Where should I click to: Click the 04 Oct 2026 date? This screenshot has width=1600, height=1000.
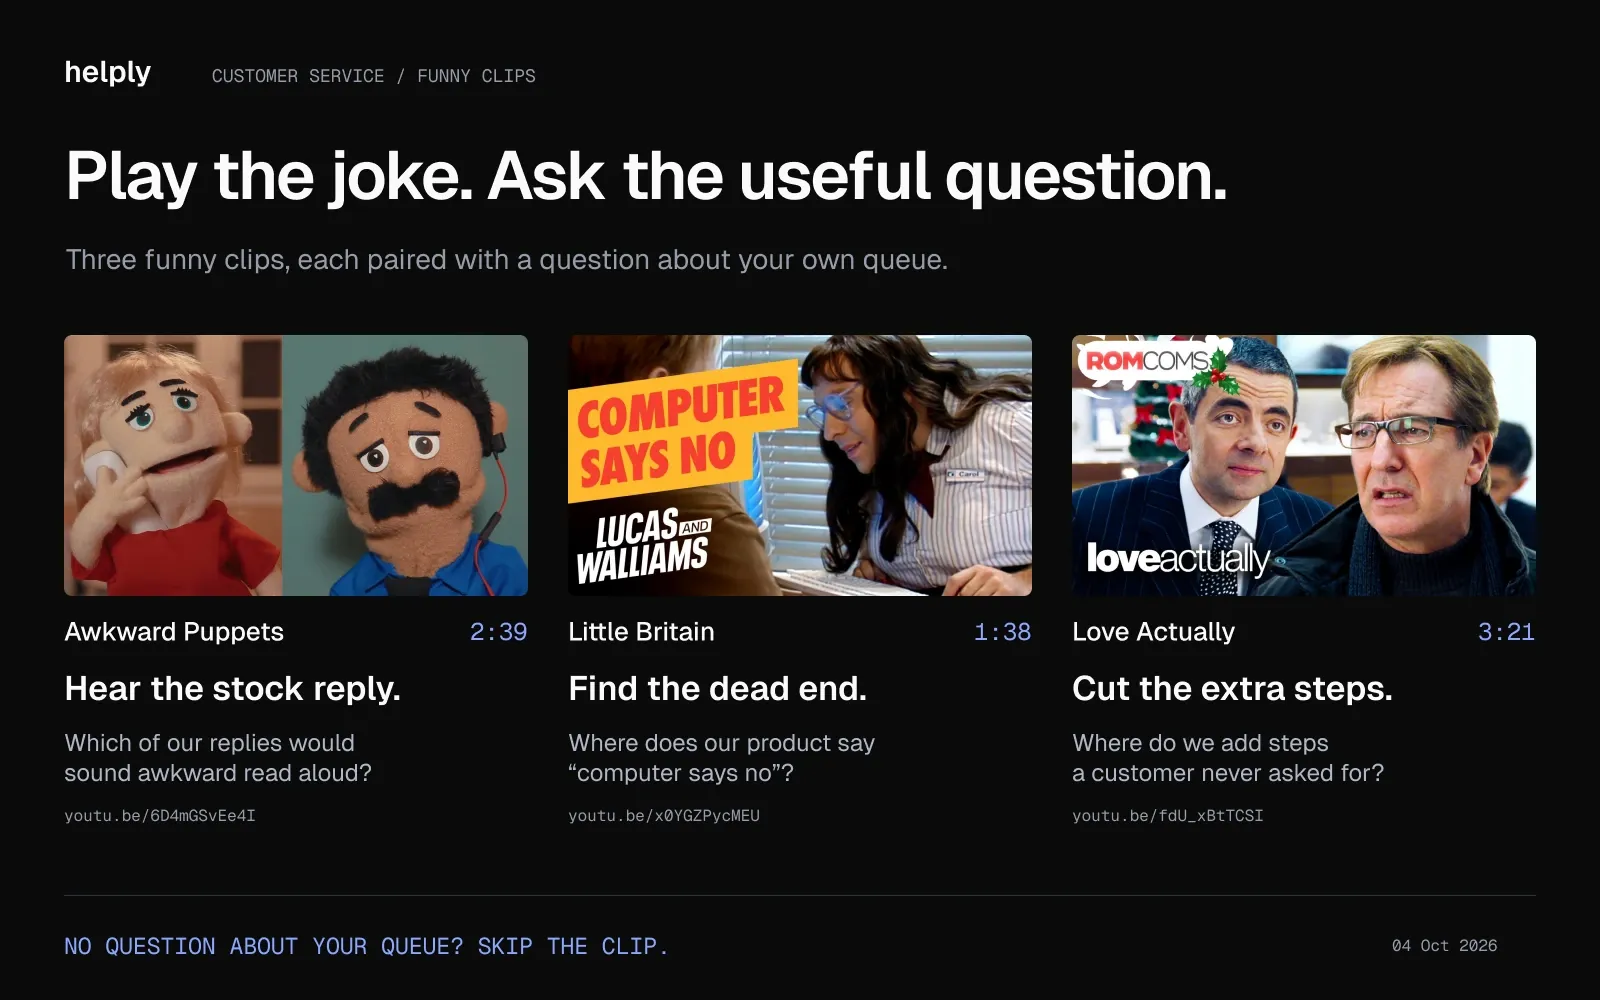[1444, 946]
